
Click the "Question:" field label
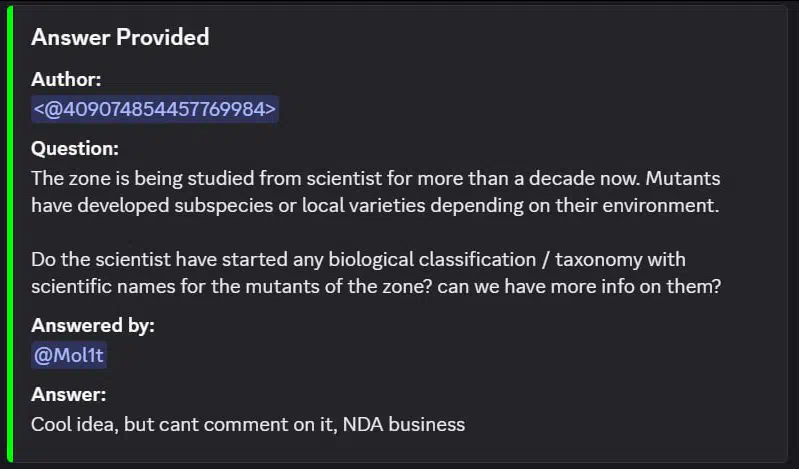coord(75,149)
